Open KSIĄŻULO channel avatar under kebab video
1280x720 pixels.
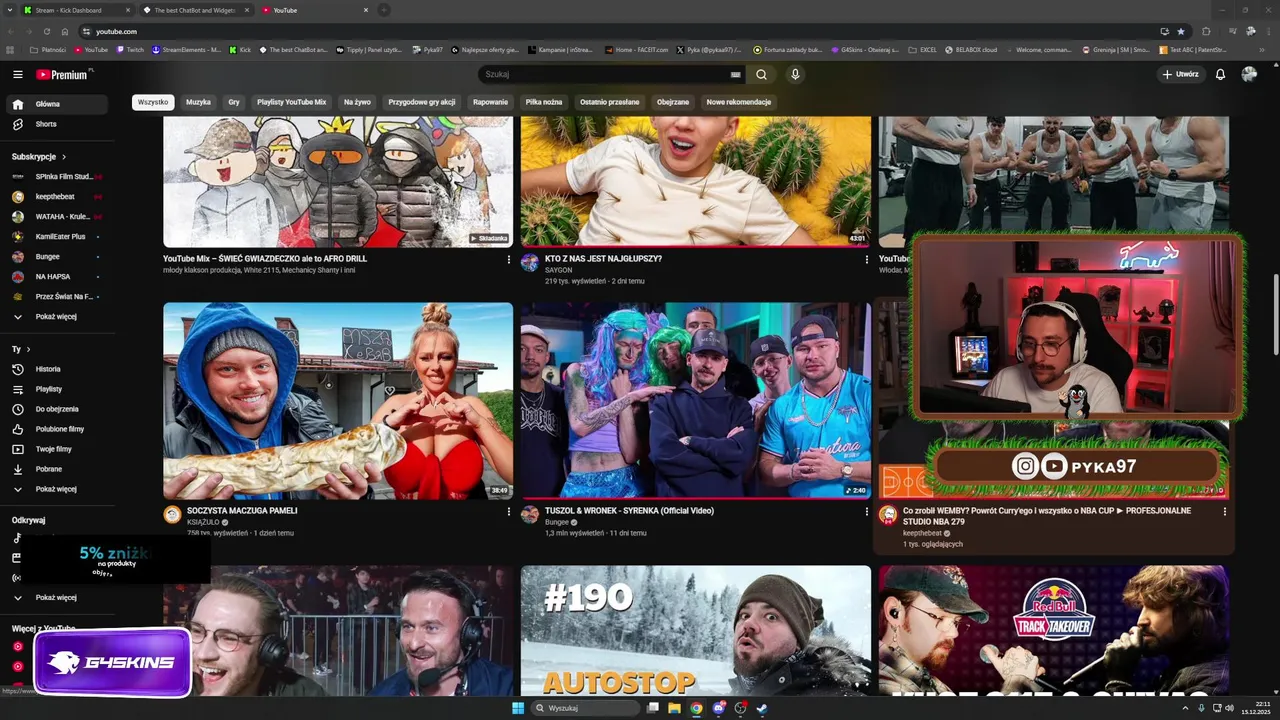pyautogui.click(x=172, y=514)
